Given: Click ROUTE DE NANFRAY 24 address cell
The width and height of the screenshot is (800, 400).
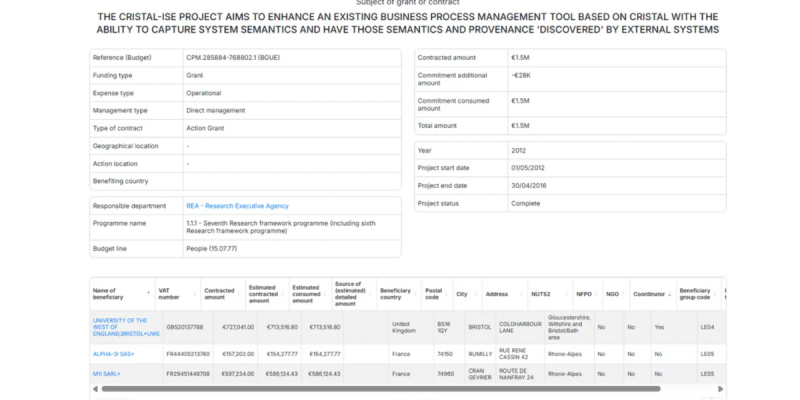Looking at the screenshot, I should coord(517,374).
